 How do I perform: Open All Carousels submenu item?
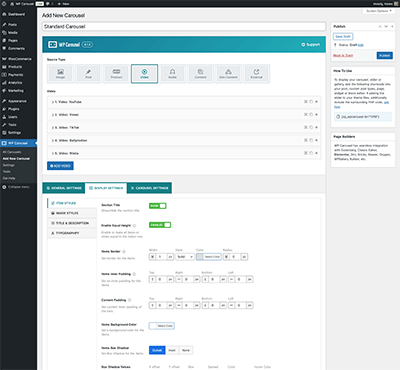(x=12, y=152)
